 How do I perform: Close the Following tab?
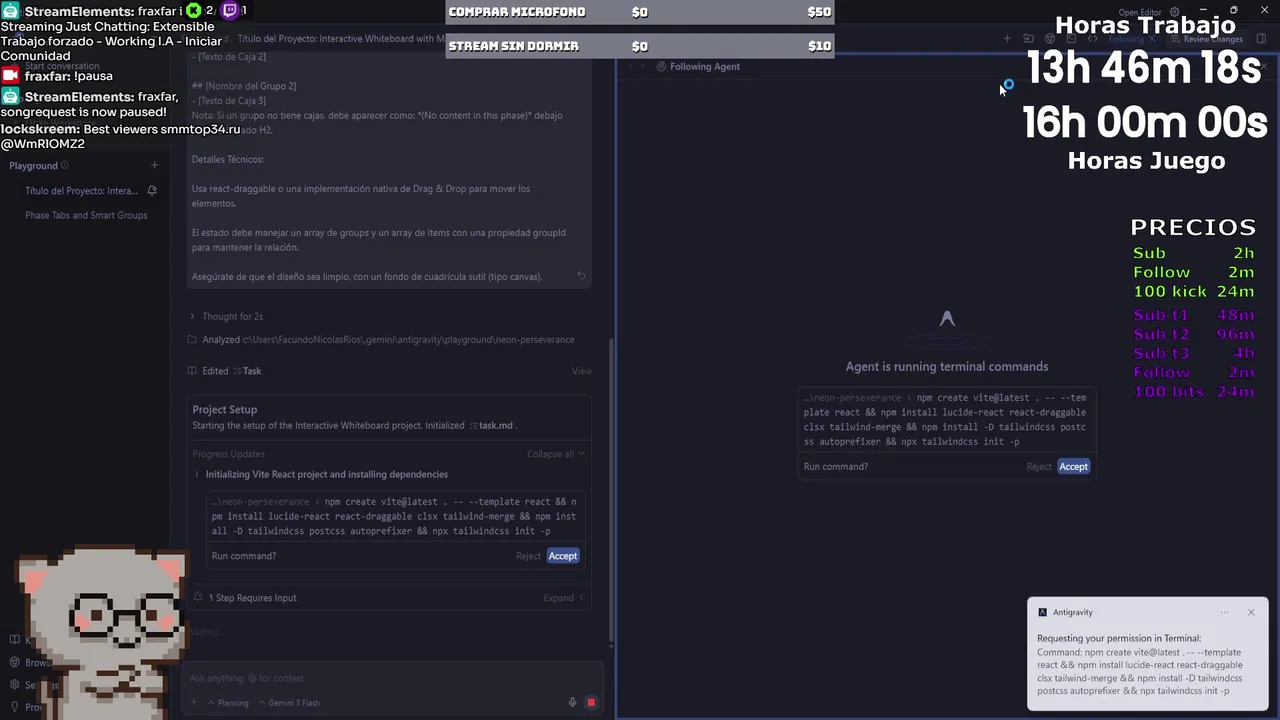point(1153,39)
